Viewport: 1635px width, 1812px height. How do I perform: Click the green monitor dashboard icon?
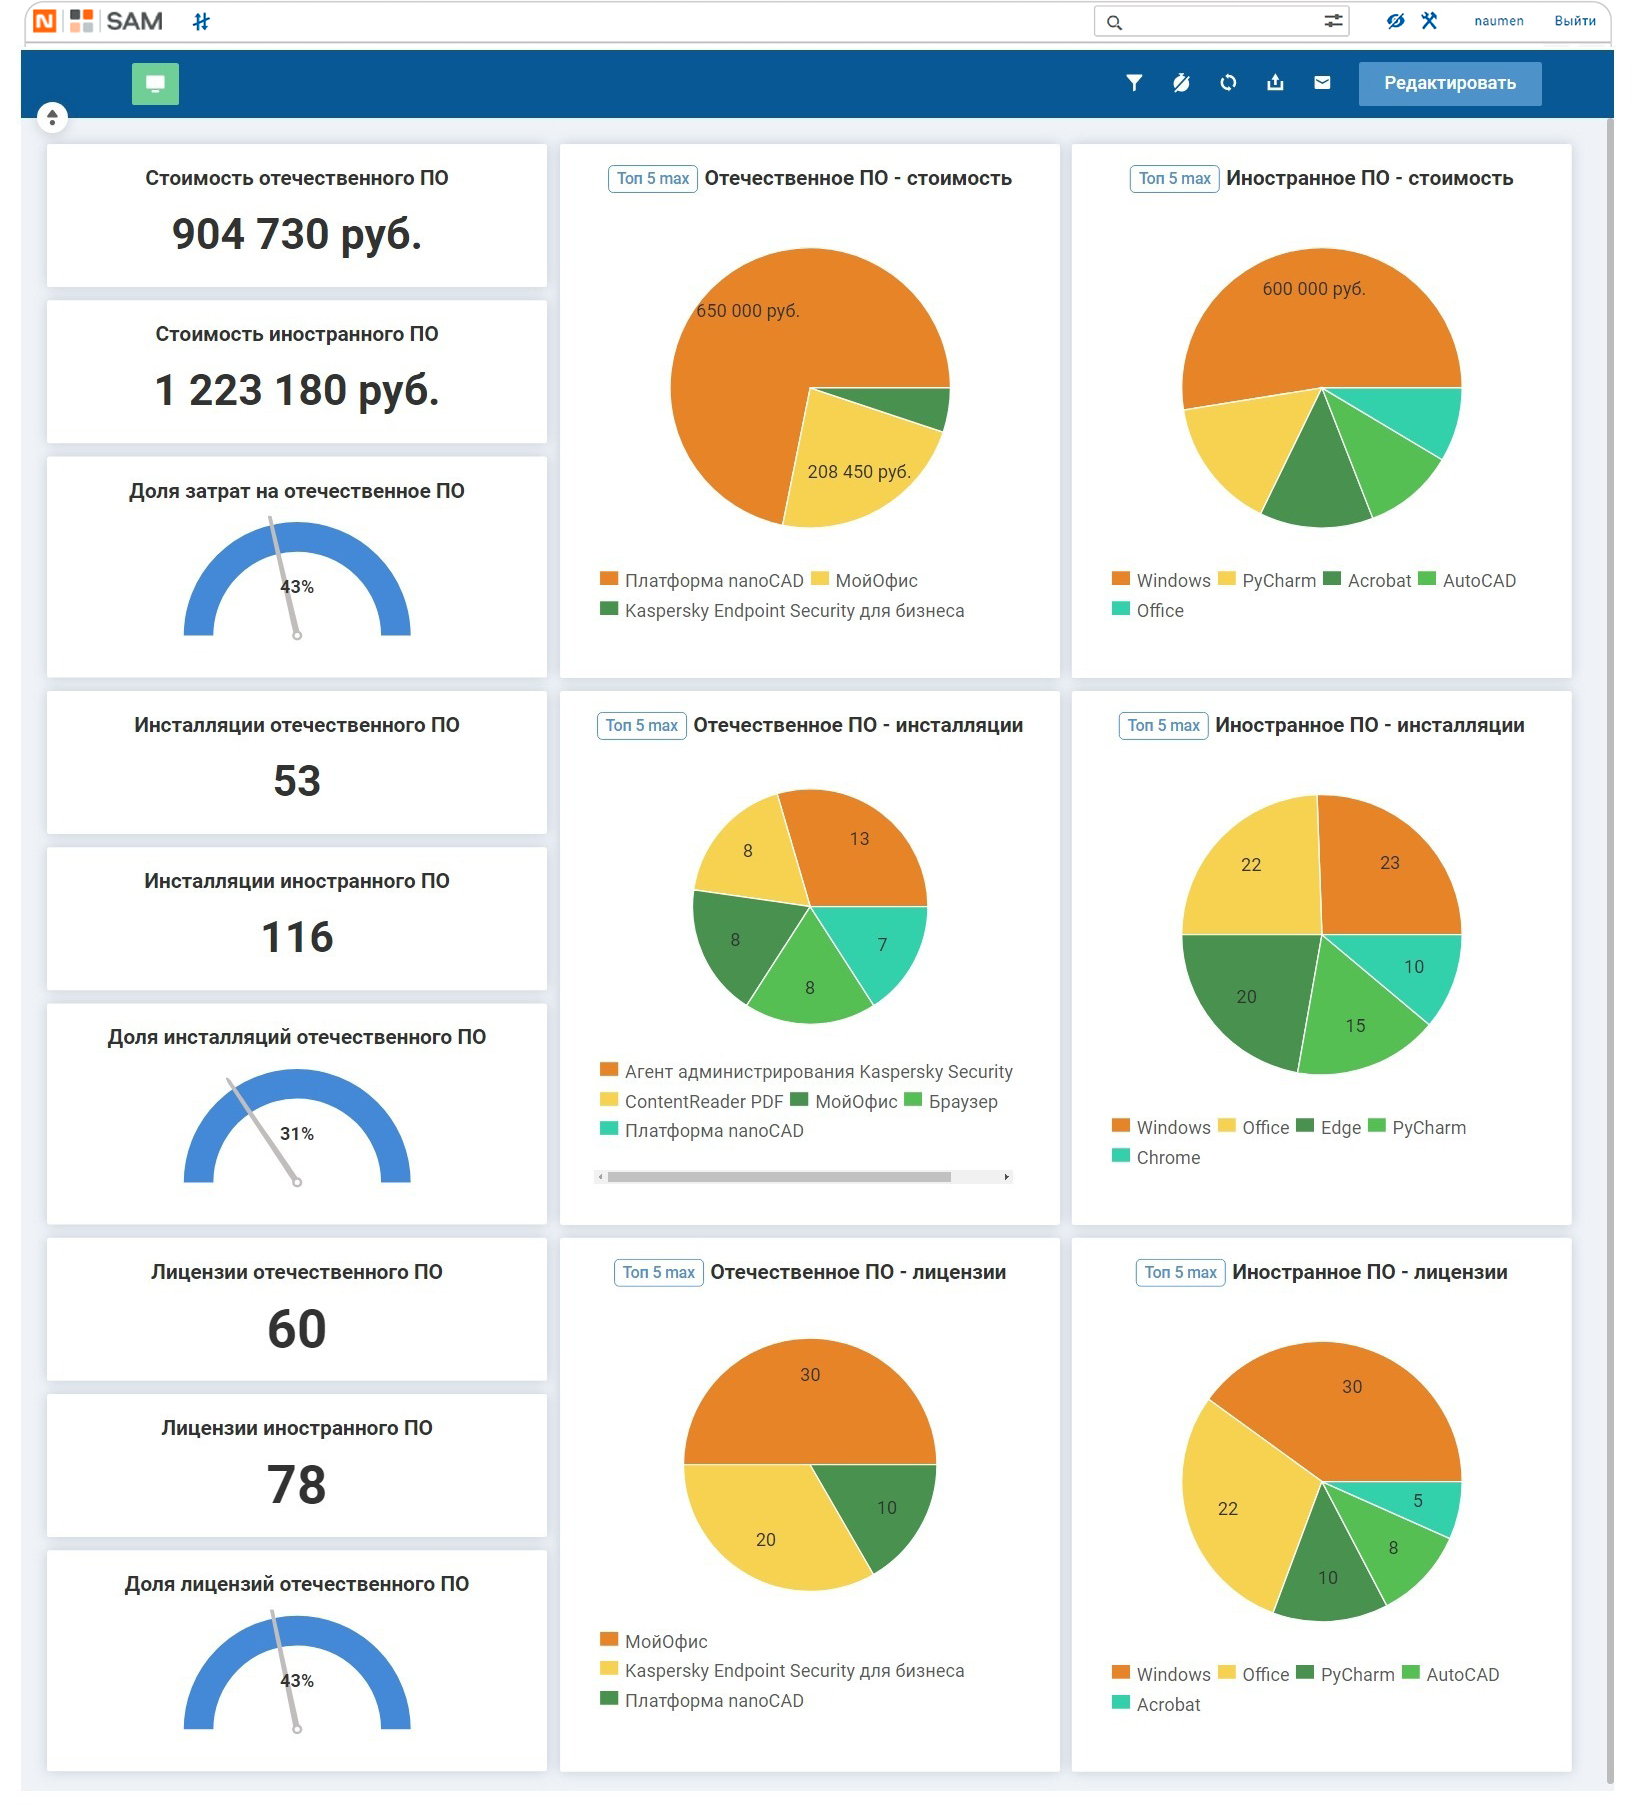point(155,84)
